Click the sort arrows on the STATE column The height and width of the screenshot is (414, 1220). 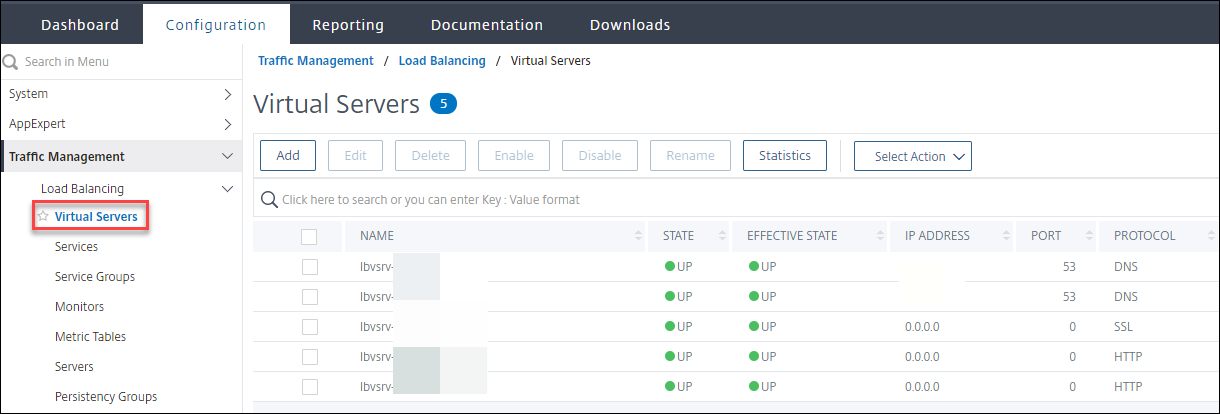point(727,236)
